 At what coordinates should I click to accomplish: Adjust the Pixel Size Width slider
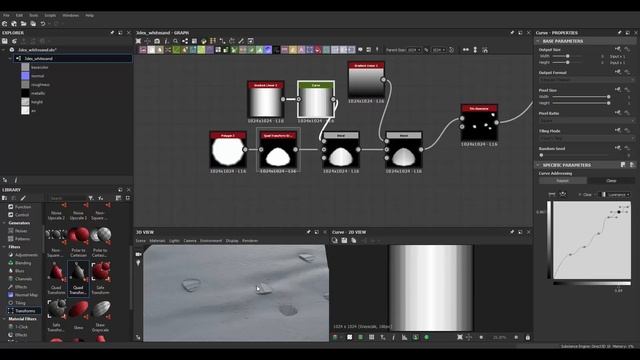point(581,97)
